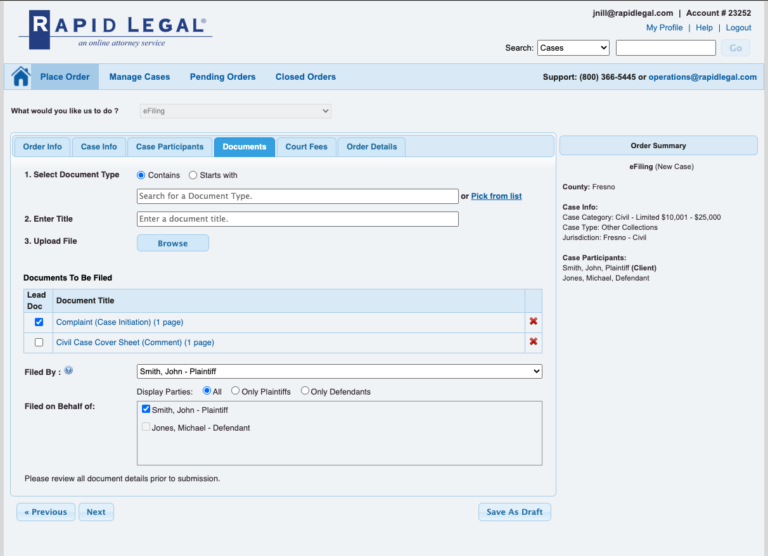Switch to the Court Fees tab
768x556 pixels.
tap(307, 147)
